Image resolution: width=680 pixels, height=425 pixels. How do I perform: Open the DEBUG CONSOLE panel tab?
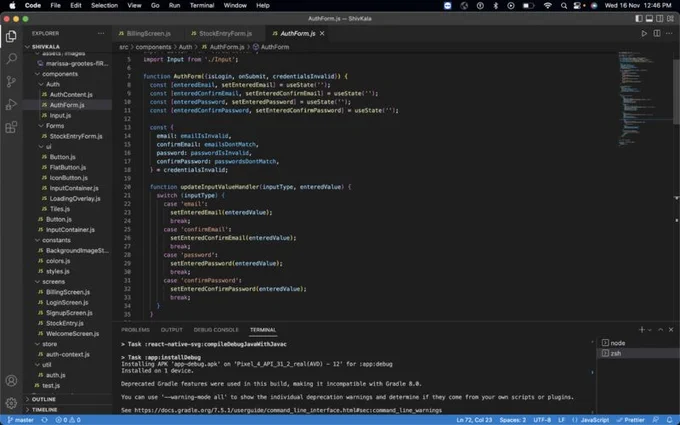216,330
